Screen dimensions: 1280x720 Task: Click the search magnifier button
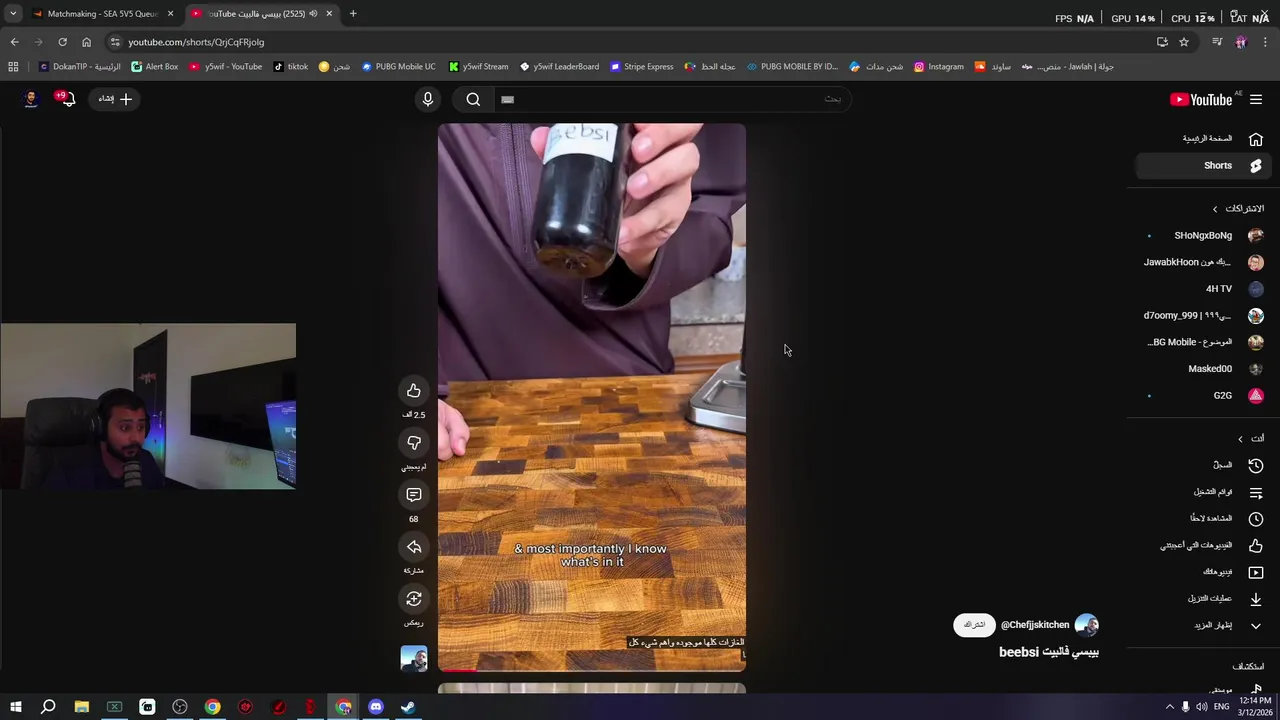point(473,99)
